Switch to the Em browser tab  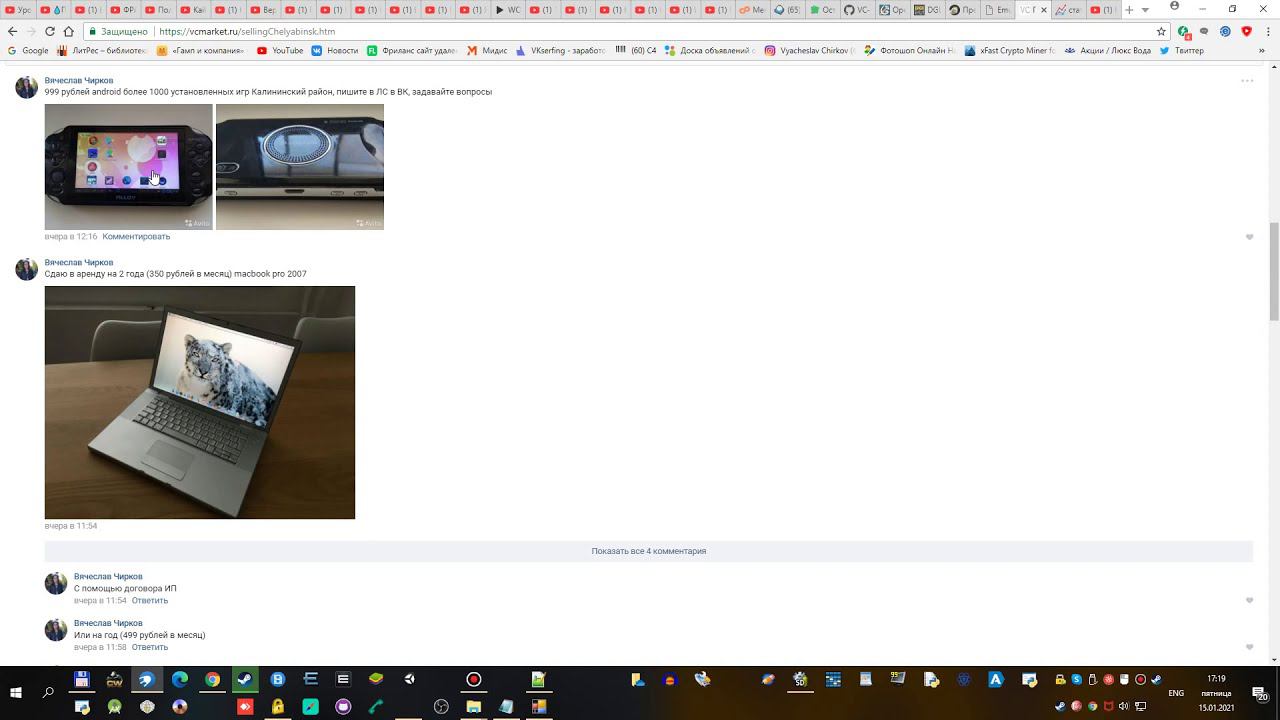point(998,10)
